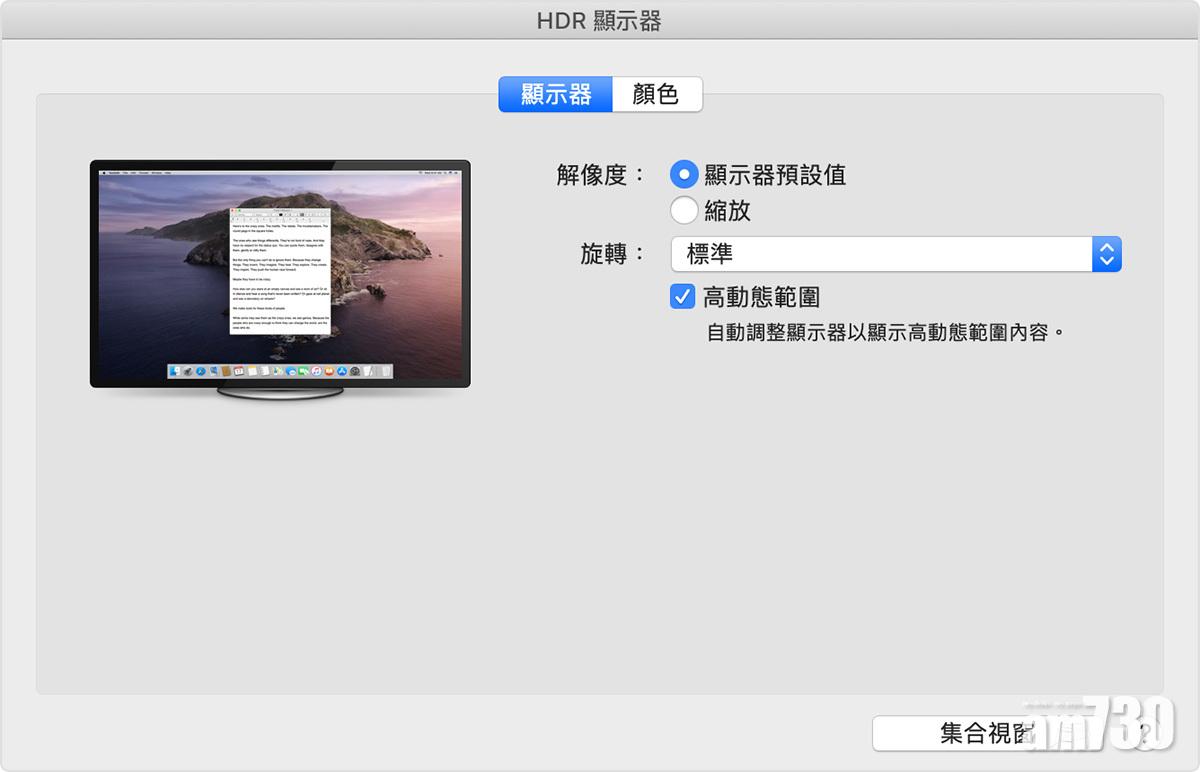The image size is (1200, 772).
Task: Click the Music icon in the preview dock
Action: click(x=316, y=371)
